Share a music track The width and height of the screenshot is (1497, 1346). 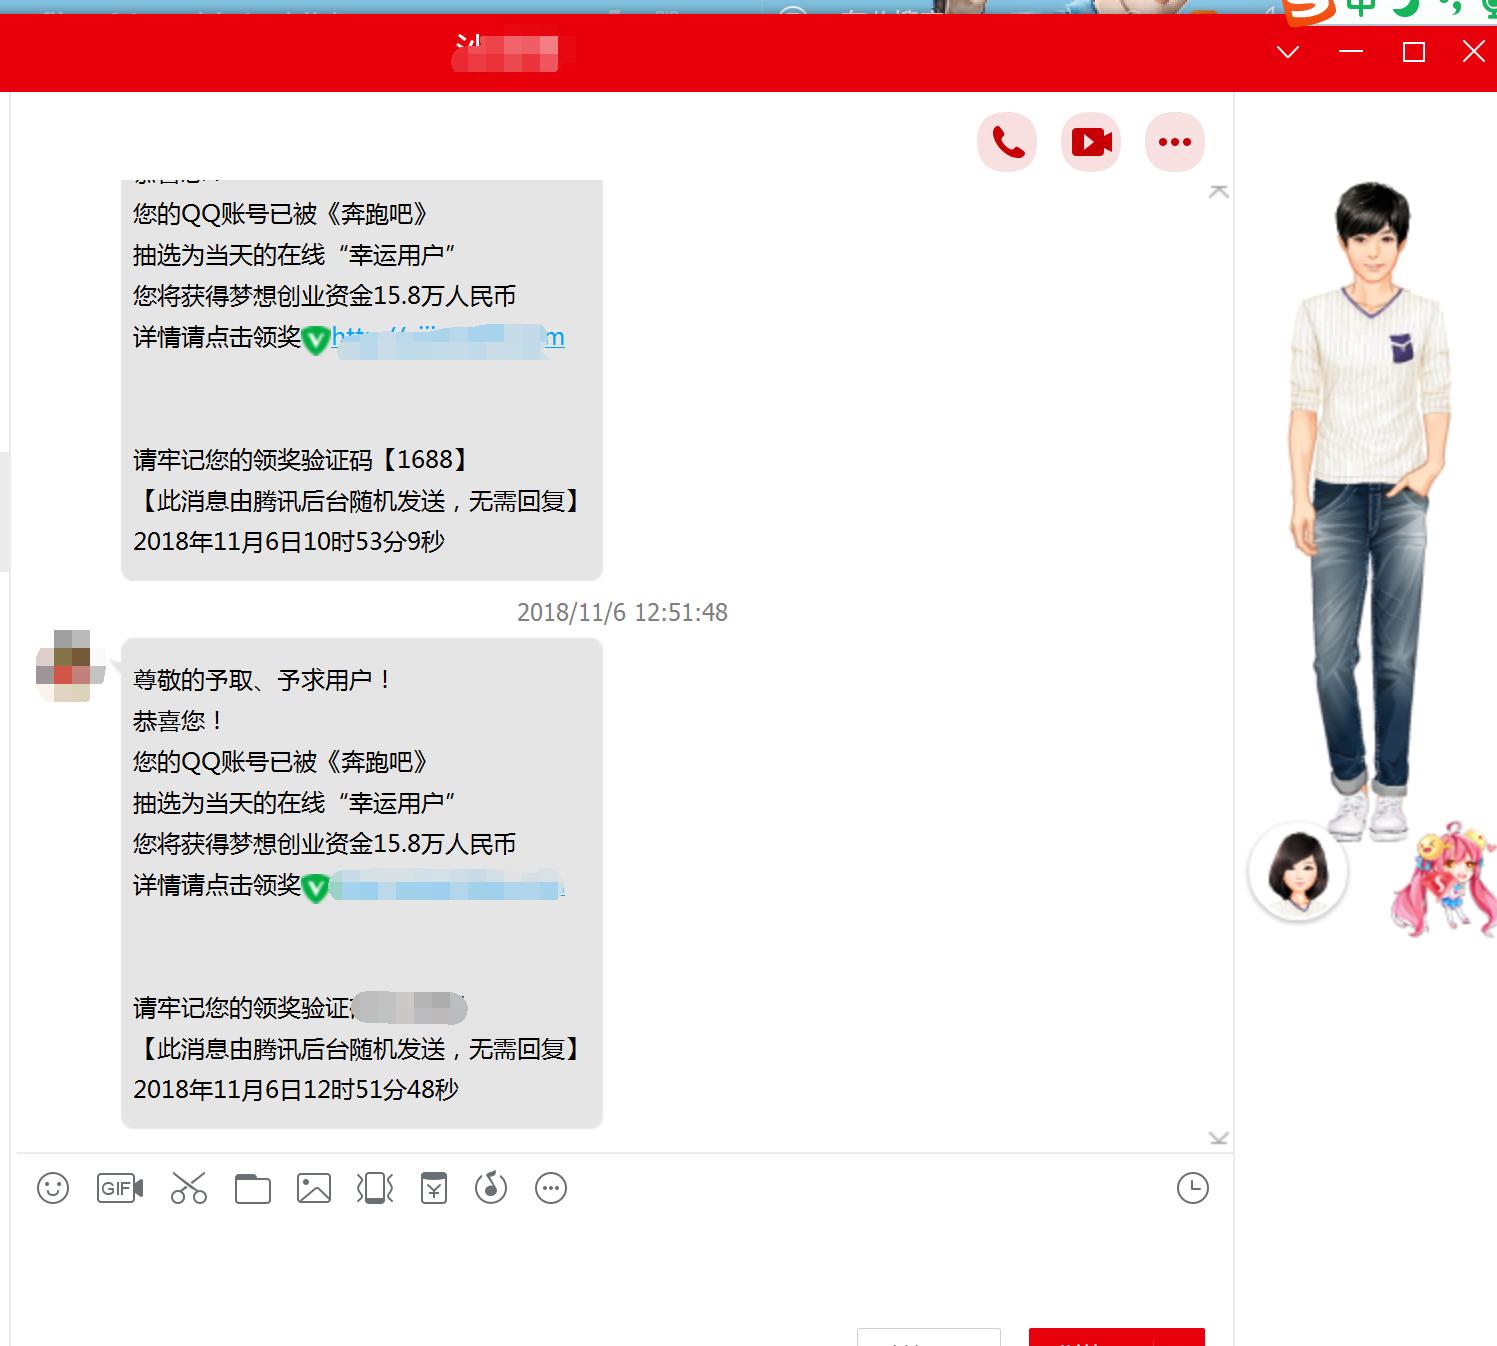(x=490, y=1189)
